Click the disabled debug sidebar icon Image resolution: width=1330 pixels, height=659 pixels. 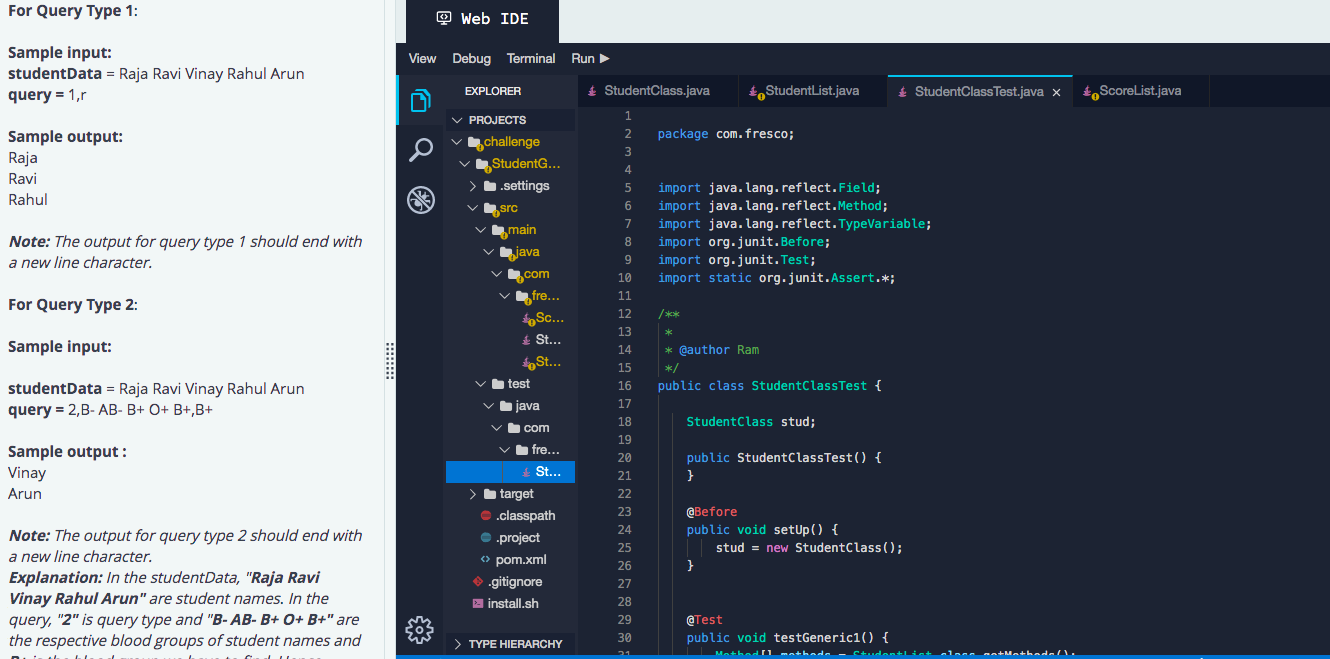tap(420, 200)
